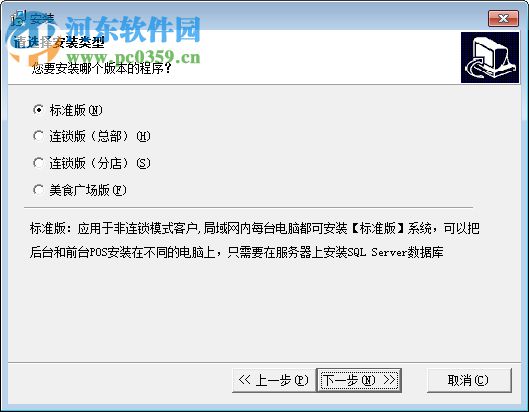Pick the 连锁版（分店）(S) radio option

38,163
